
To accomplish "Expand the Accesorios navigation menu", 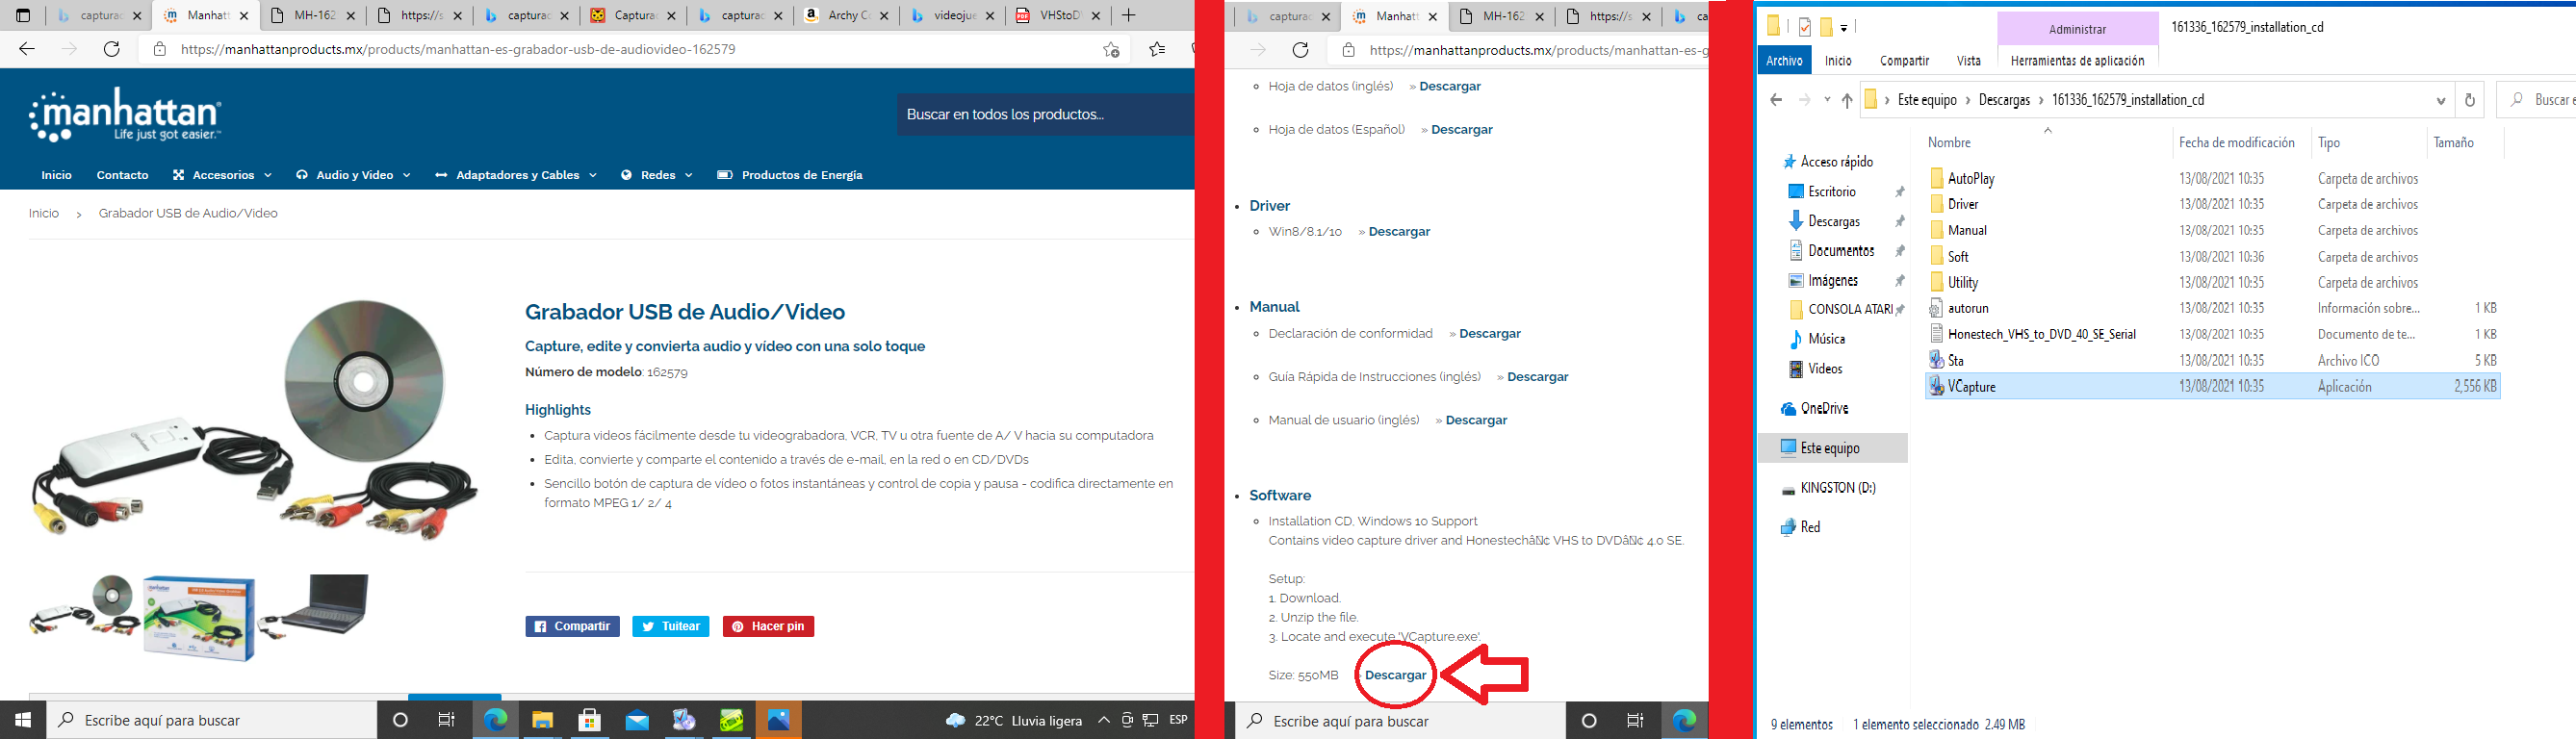I will [x=222, y=175].
